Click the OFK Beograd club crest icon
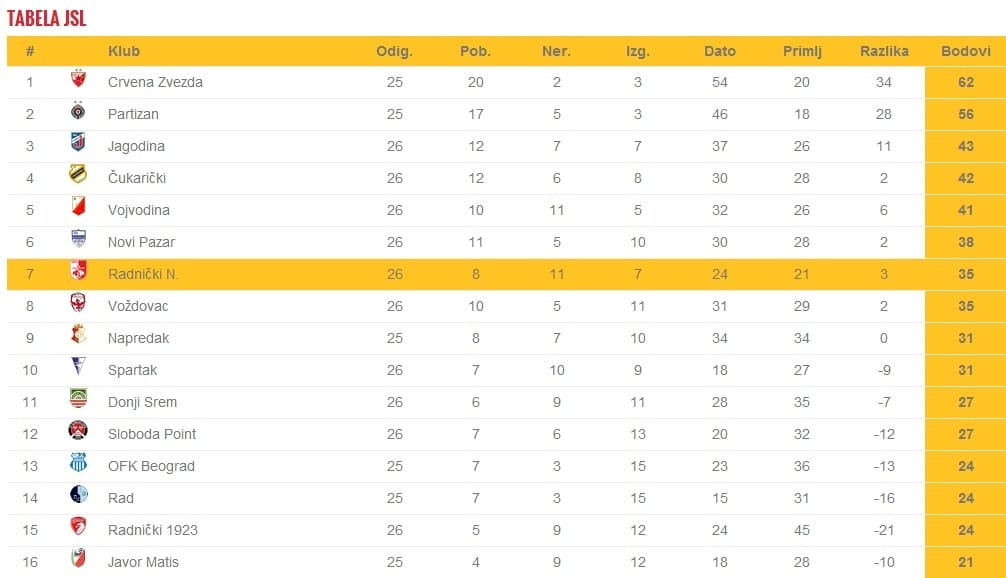Viewport: 1006px width, 578px height. [x=78, y=463]
